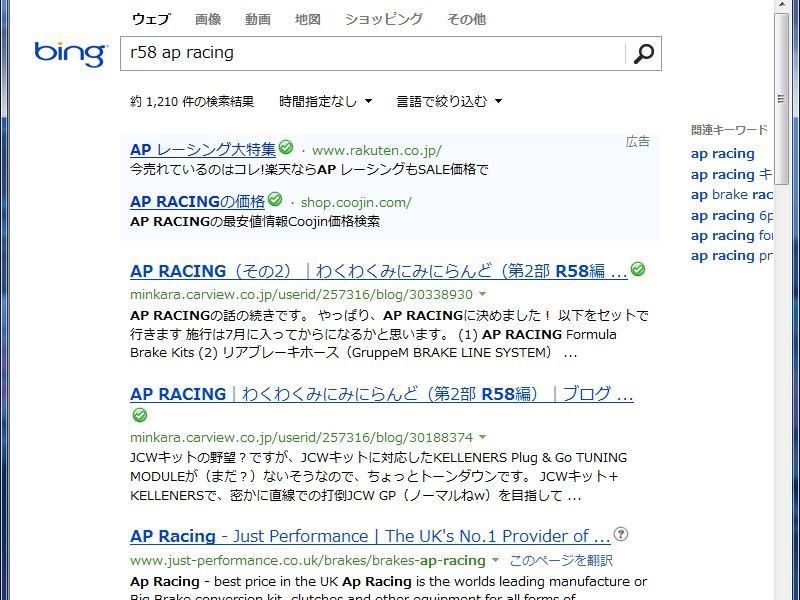Open the 時間指定なし time filter dropdown

(x=325, y=102)
